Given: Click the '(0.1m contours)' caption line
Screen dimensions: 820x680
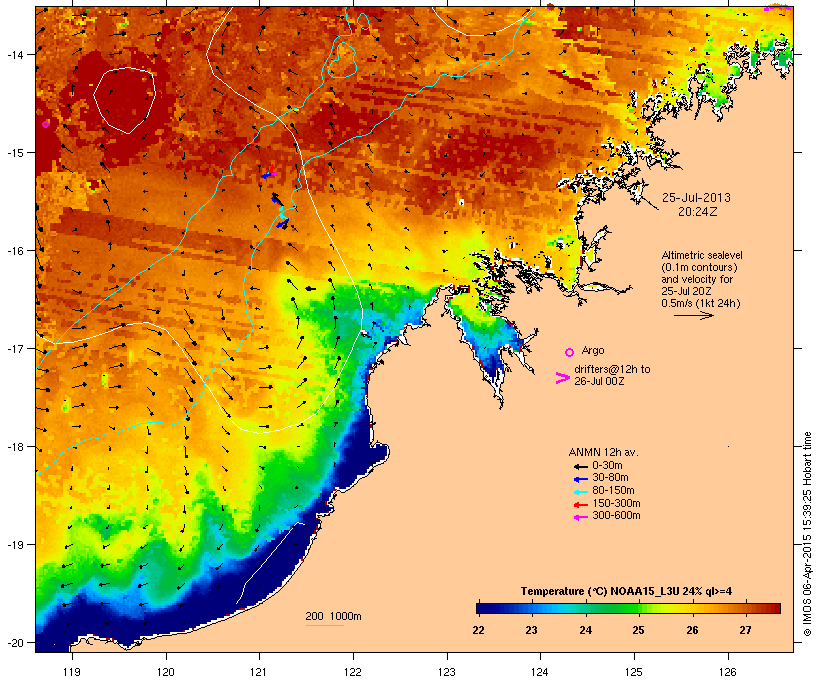Looking at the screenshot, I should tap(699, 267).
